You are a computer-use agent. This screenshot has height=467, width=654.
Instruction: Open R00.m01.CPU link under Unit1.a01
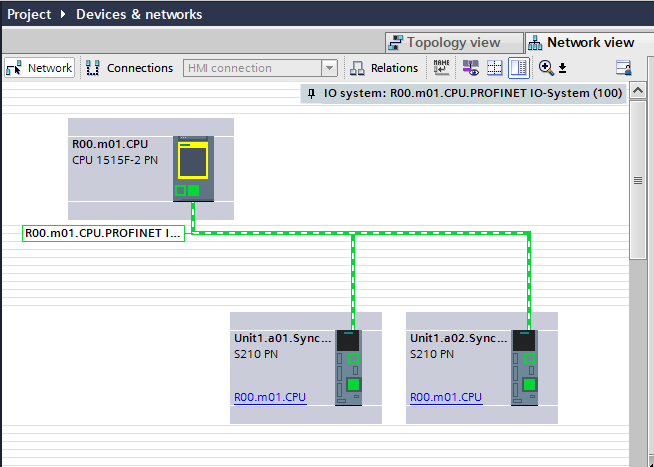270,397
